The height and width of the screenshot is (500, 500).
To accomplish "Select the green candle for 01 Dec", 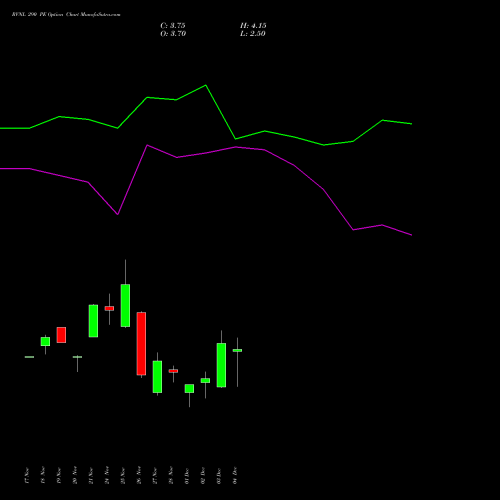I will [x=189, y=388].
